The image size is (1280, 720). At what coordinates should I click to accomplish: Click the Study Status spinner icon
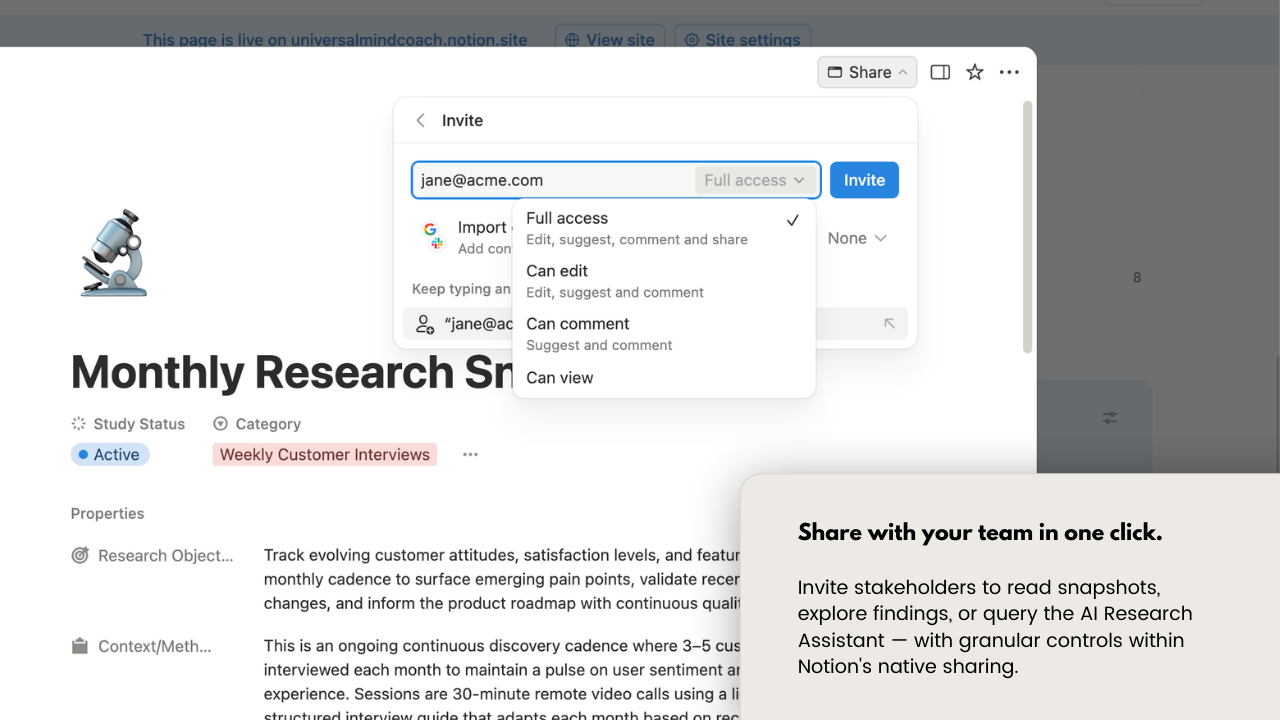click(x=78, y=423)
